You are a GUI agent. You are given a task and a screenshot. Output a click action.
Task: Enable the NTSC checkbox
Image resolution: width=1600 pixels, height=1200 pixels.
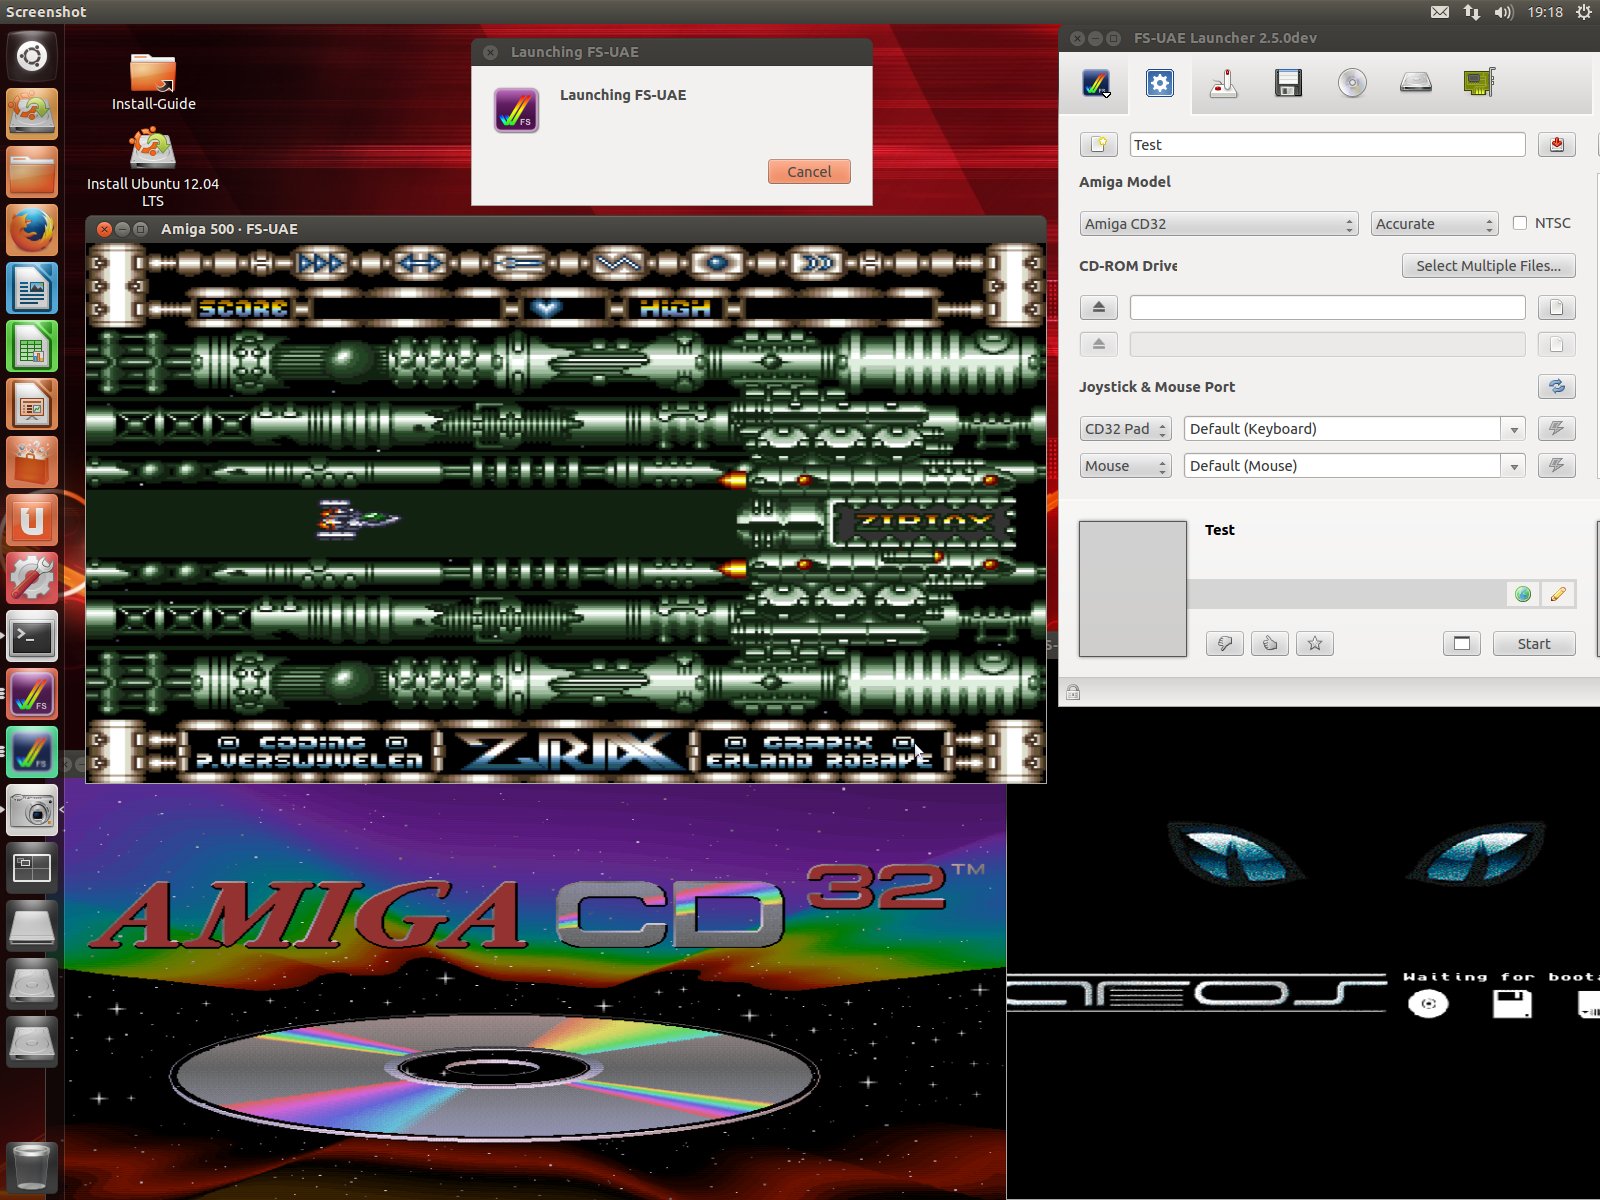click(x=1520, y=223)
